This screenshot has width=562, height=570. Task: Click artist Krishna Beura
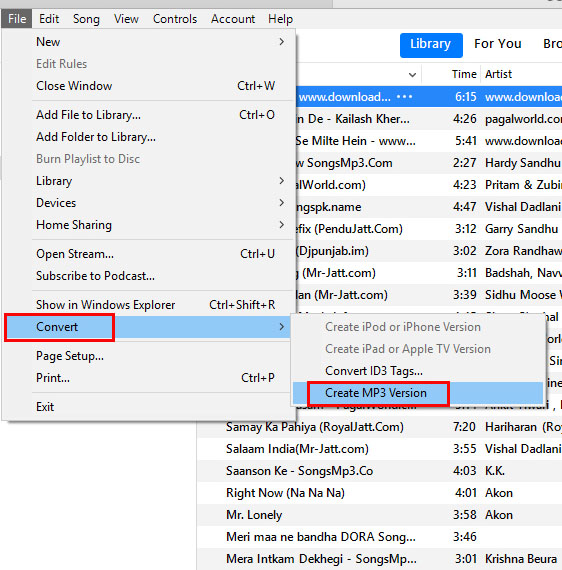[x=521, y=559]
